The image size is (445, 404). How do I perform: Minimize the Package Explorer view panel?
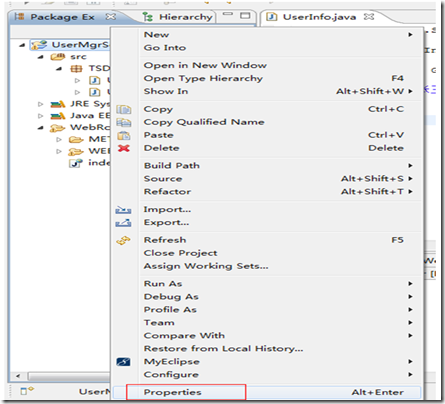(x=228, y=14)
